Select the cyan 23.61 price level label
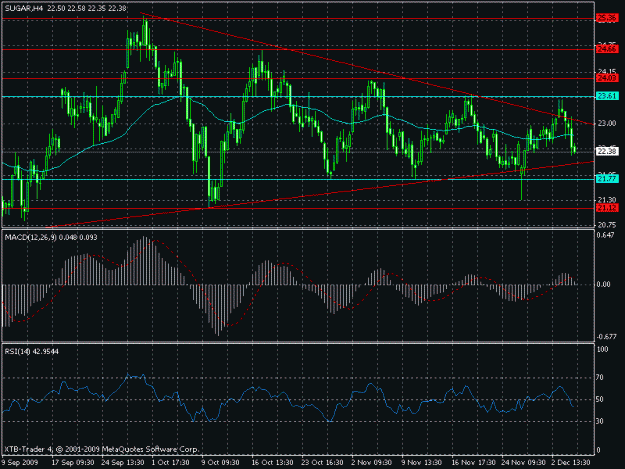625x469 pixels. 607,96
